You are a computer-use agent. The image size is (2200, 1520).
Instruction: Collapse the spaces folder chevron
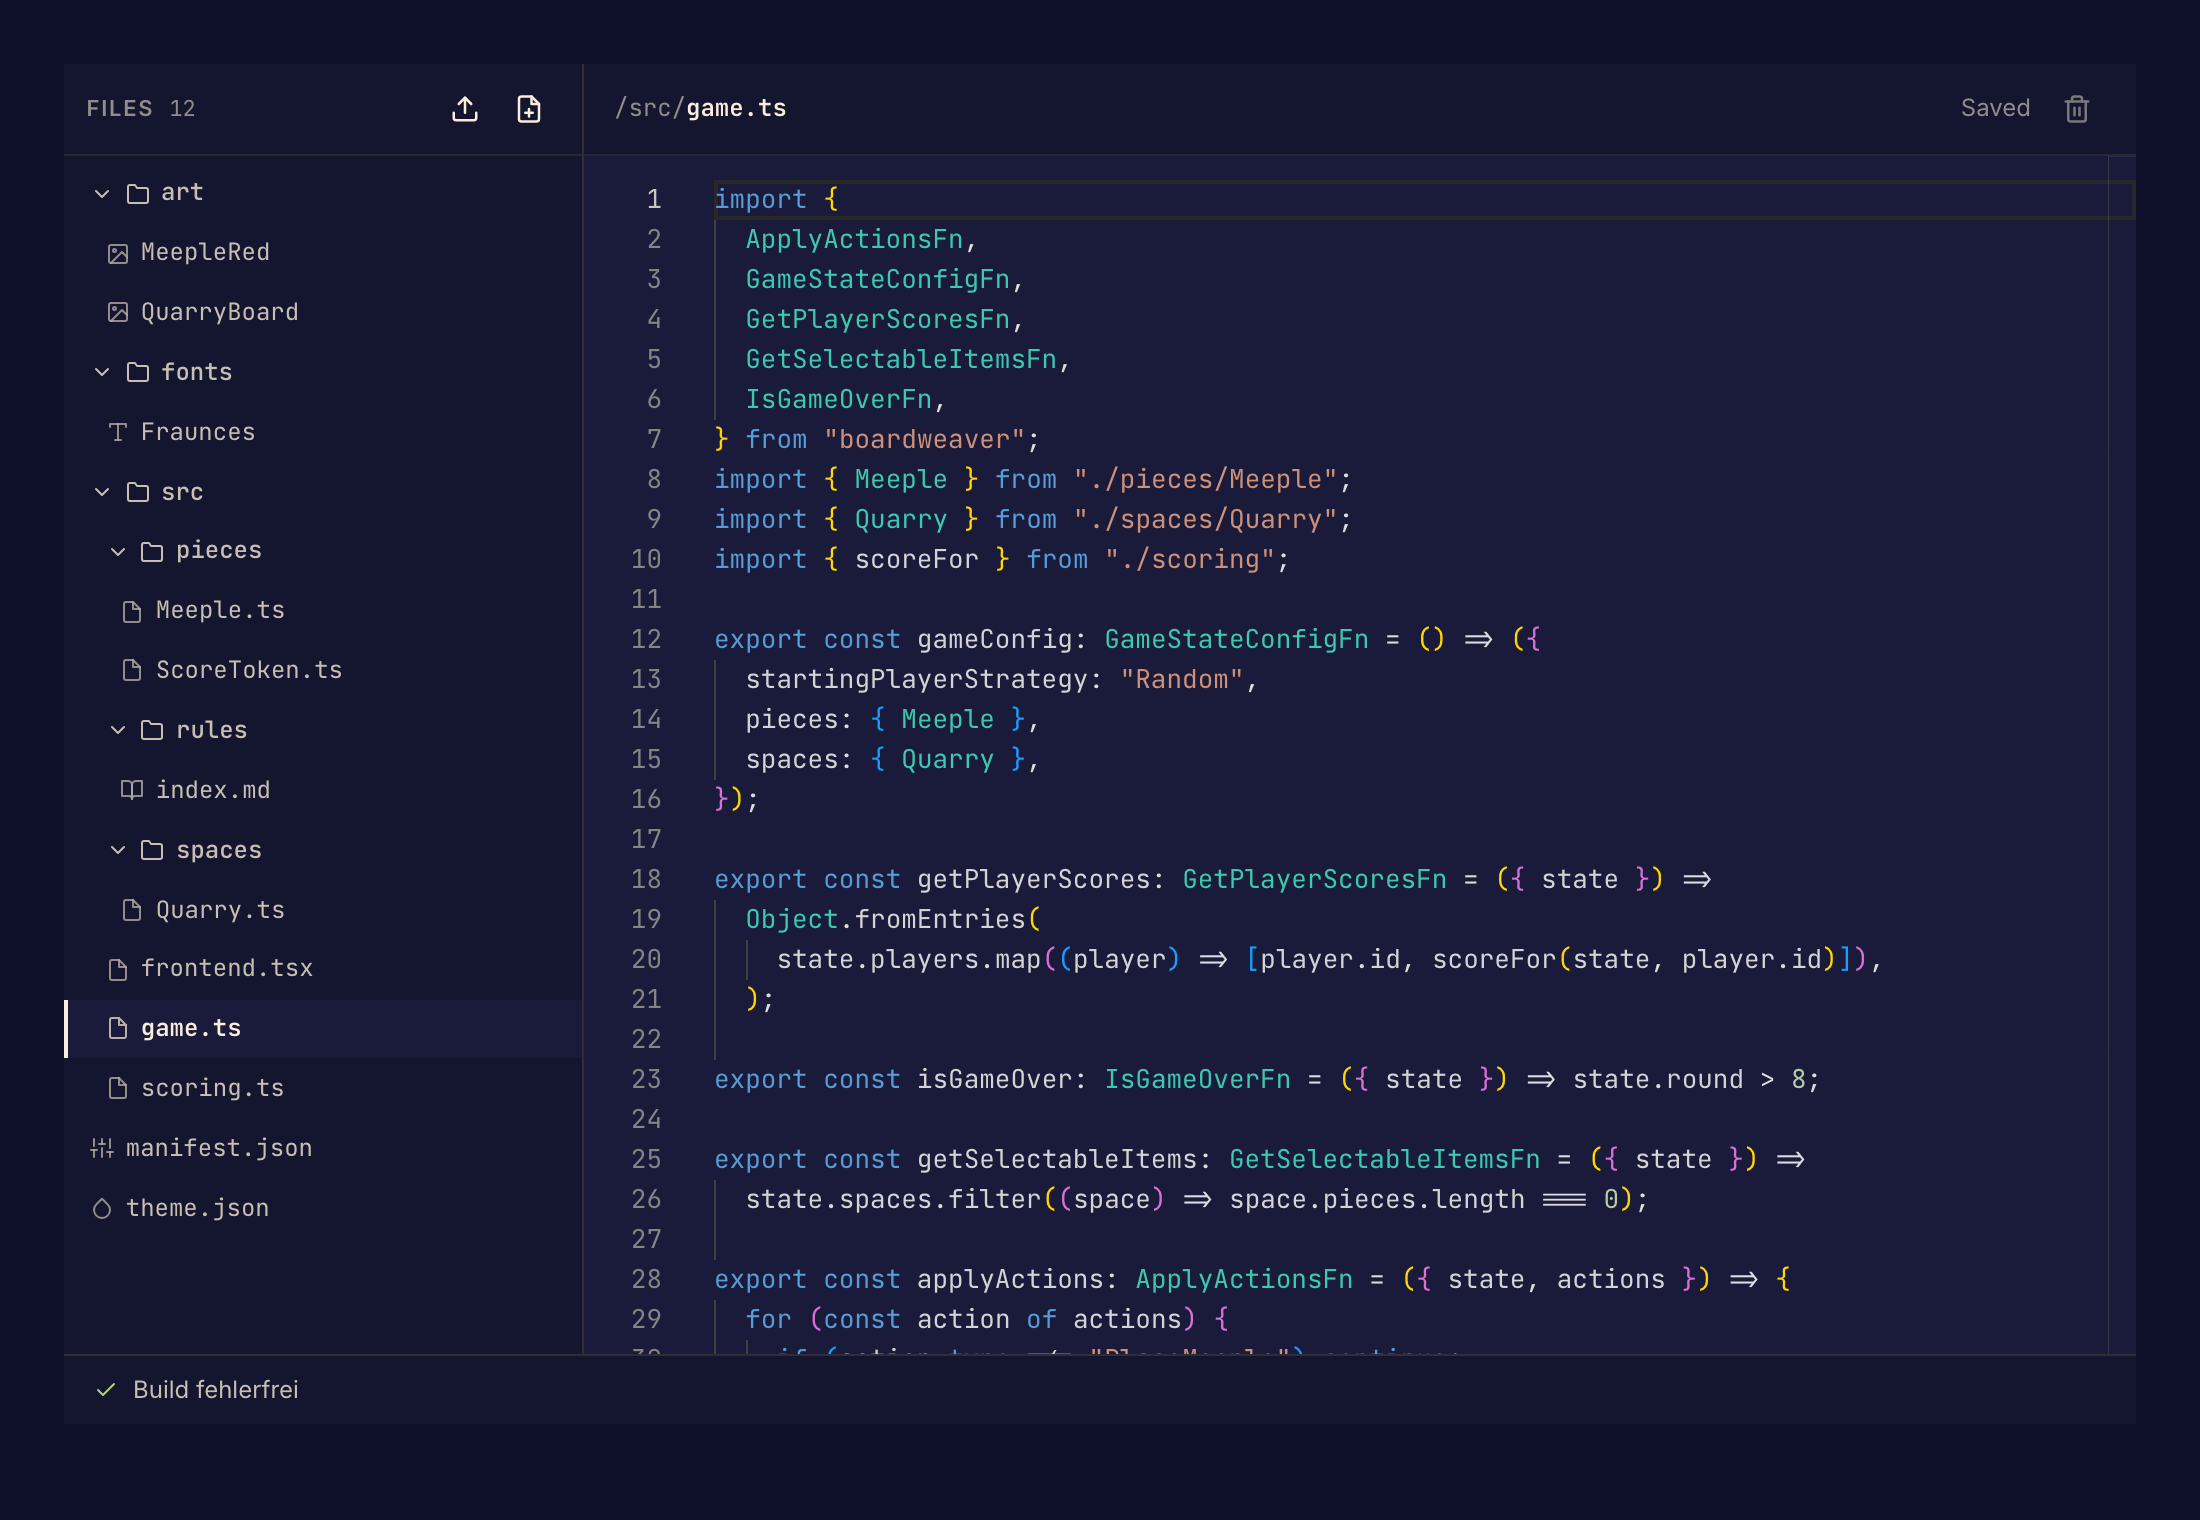click(x=118, y=850)
